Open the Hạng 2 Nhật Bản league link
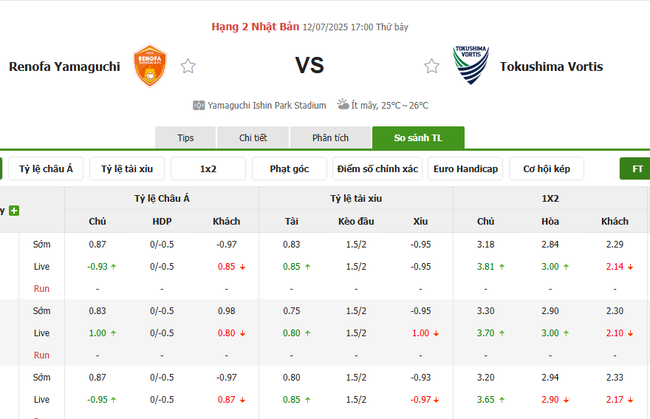 pyautogui.click(x=255, y=26)
